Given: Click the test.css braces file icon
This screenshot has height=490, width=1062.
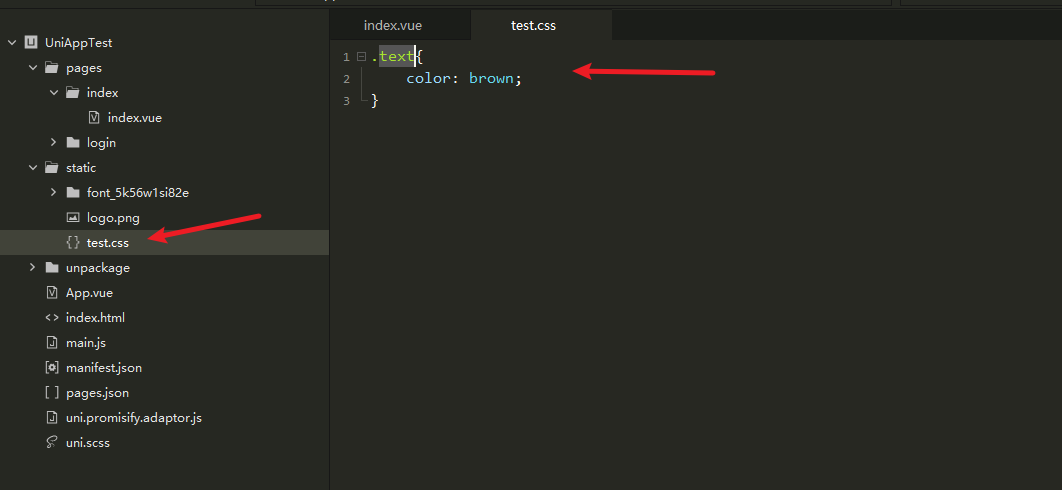Looking at the screenshot, I should [x=72, y=243].
